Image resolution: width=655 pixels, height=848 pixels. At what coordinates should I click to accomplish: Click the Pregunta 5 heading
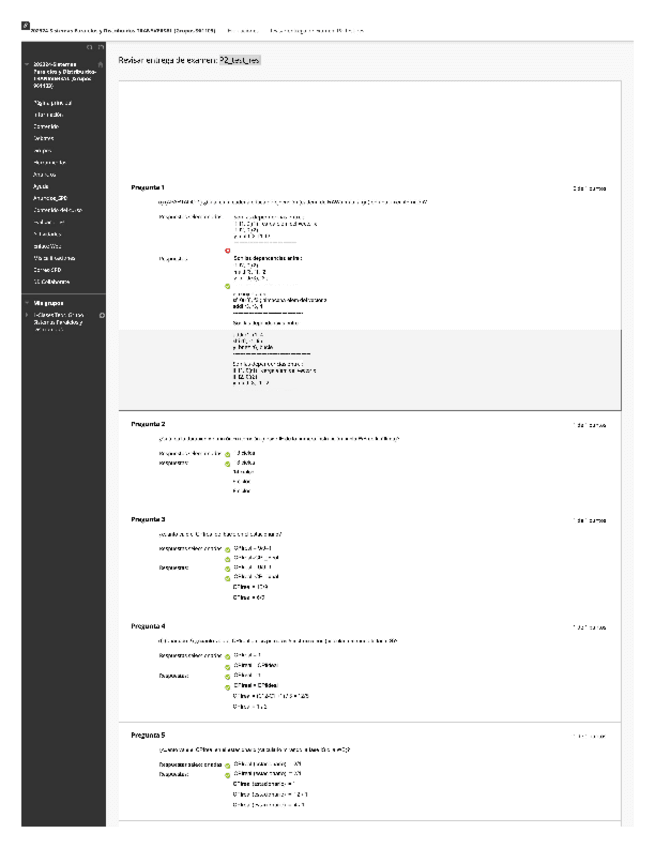[148, 735]
